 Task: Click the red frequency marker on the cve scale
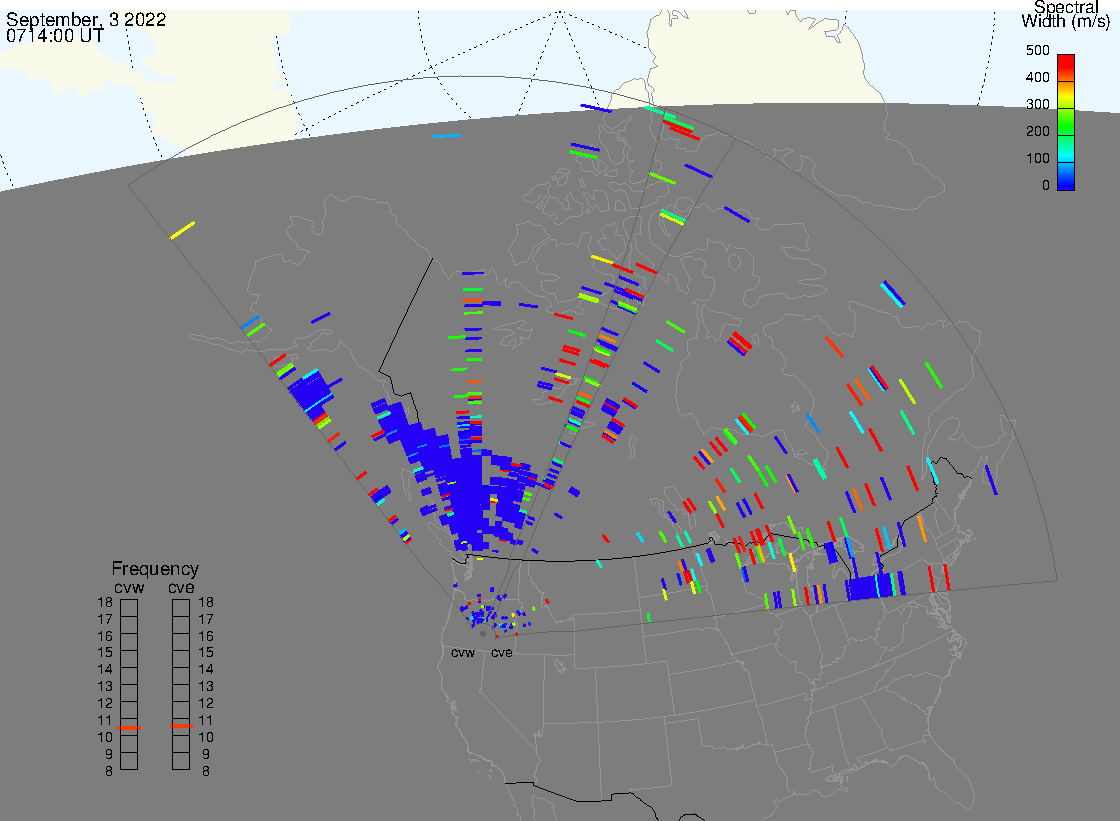(181, 726)
